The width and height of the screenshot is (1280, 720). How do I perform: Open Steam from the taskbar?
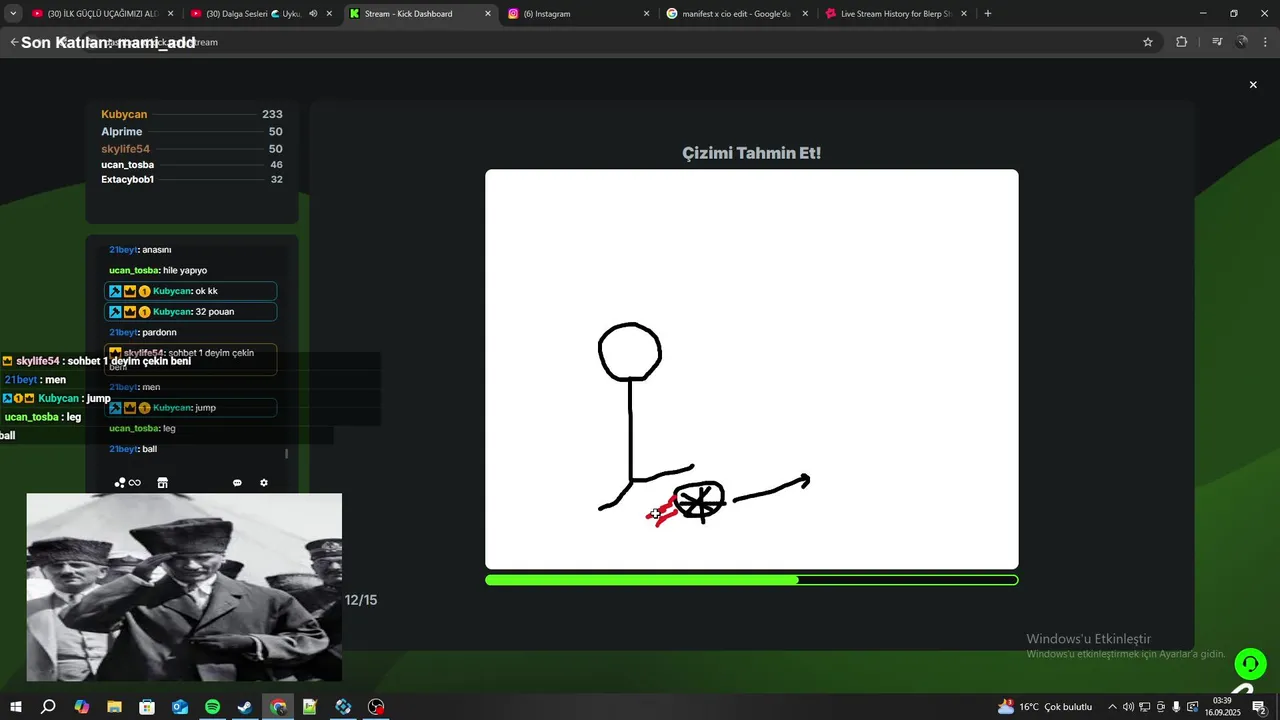245,707
